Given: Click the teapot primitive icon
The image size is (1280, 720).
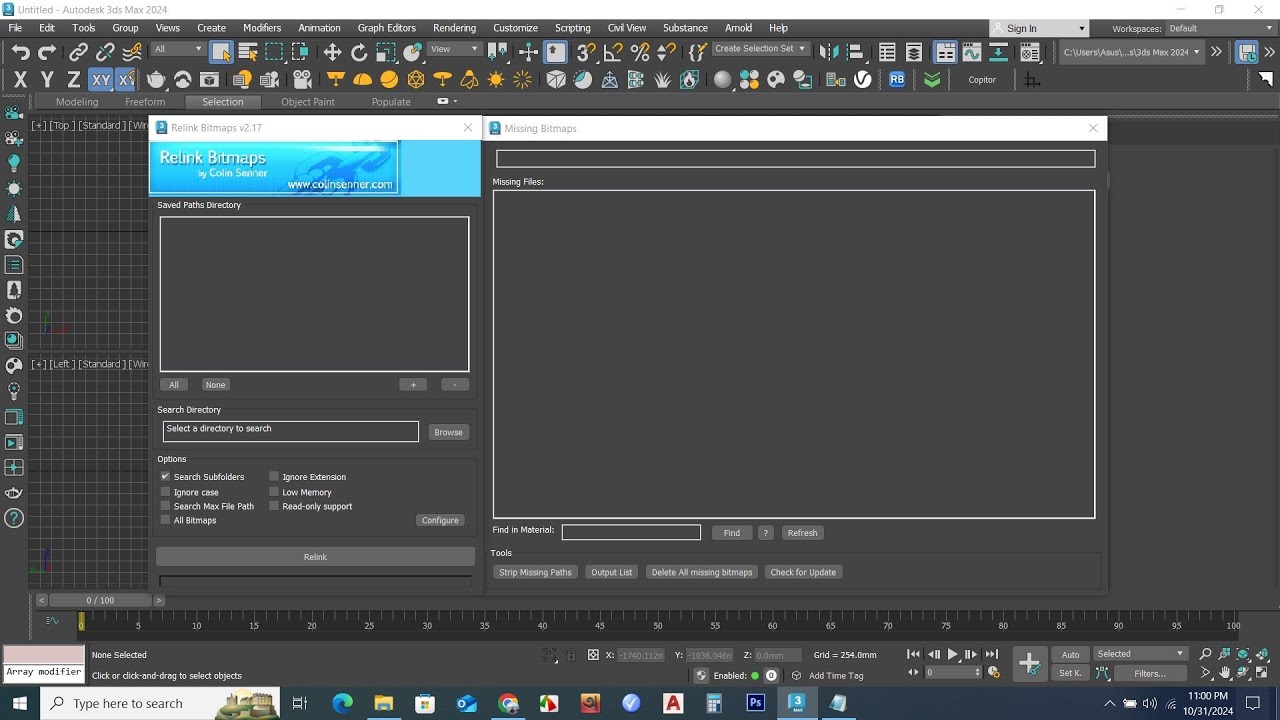Looking at the screenshot, I should (156, 79).
